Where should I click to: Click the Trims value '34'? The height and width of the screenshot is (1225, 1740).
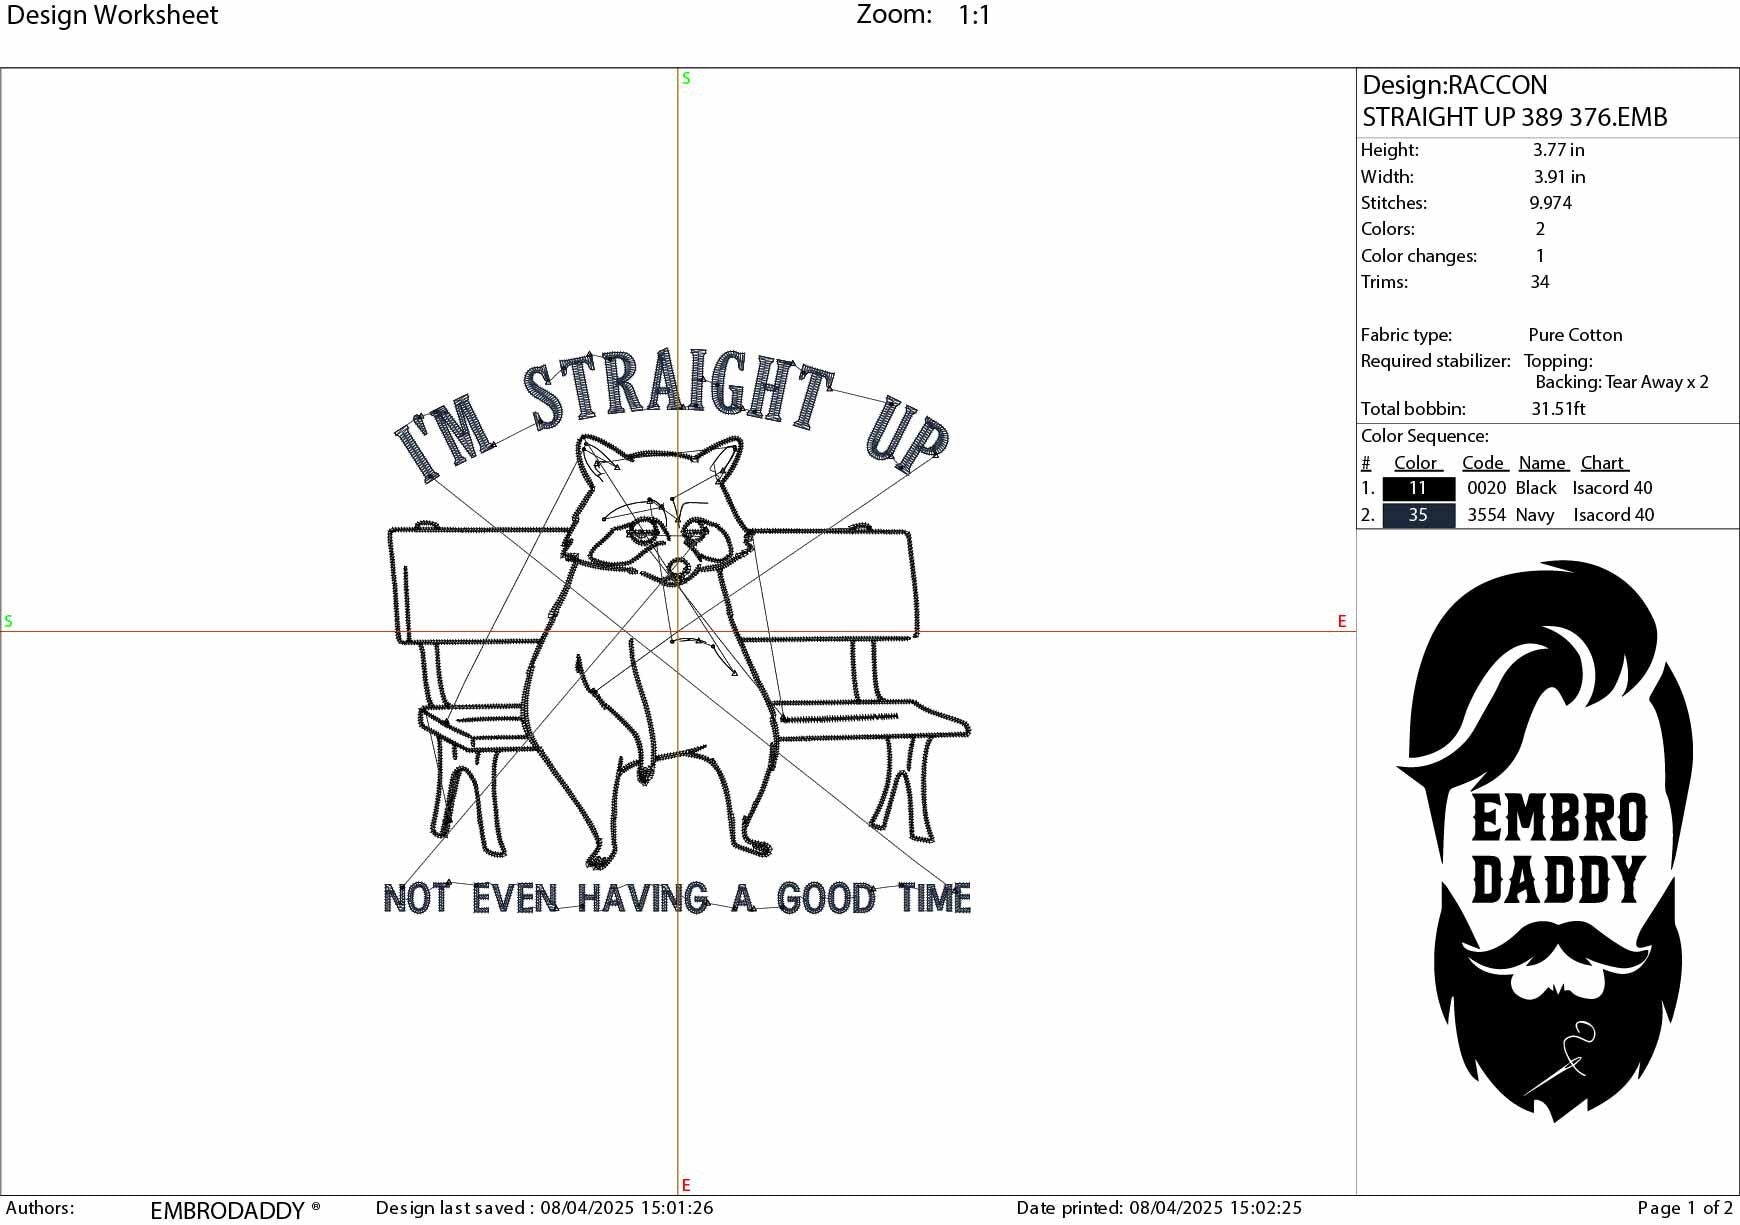1540,282
